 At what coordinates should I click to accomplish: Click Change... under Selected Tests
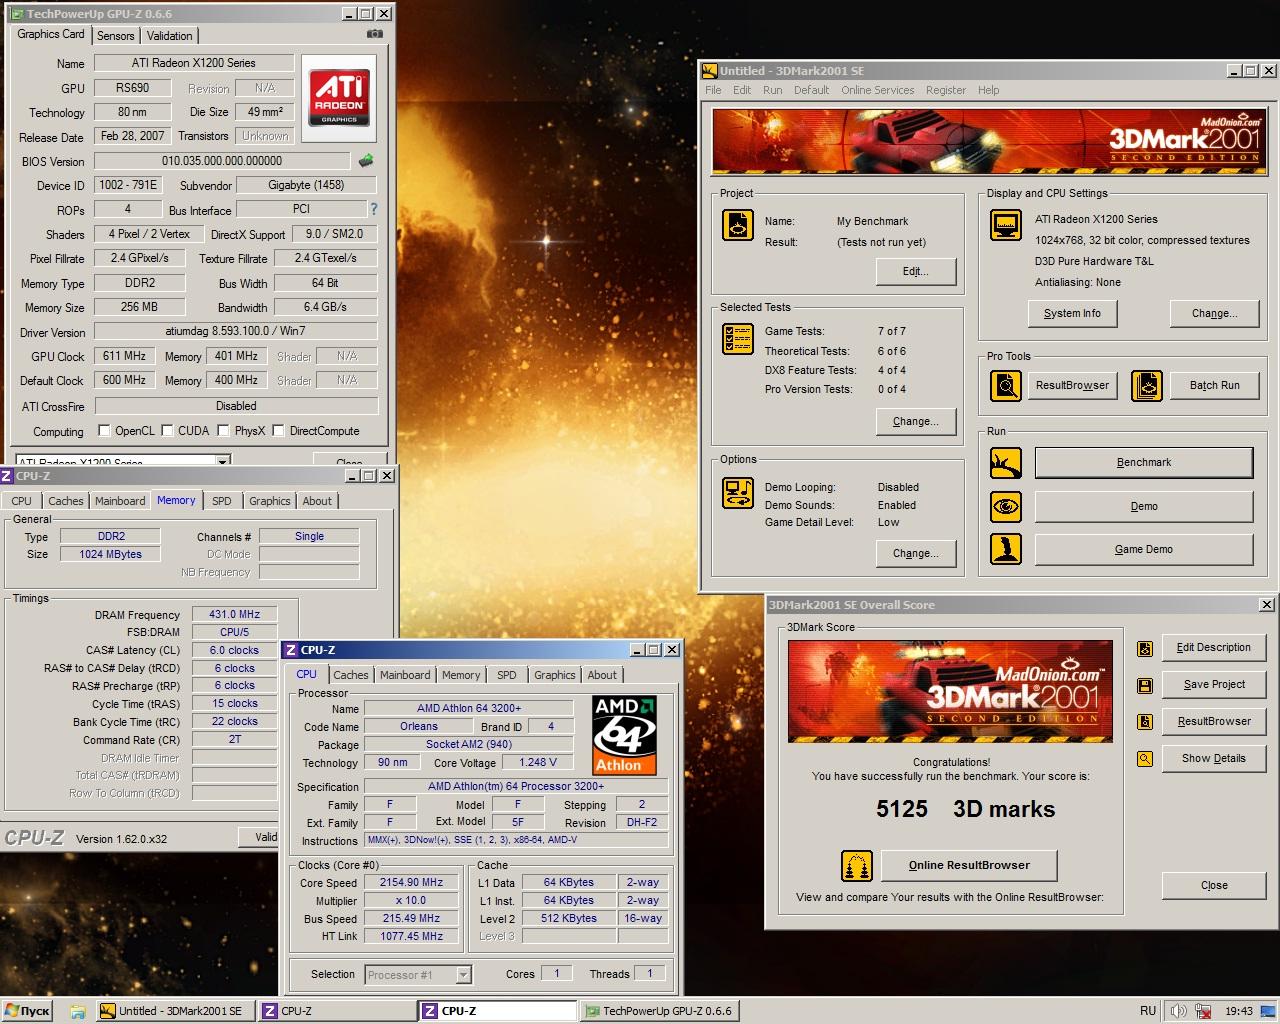[915, 421]
